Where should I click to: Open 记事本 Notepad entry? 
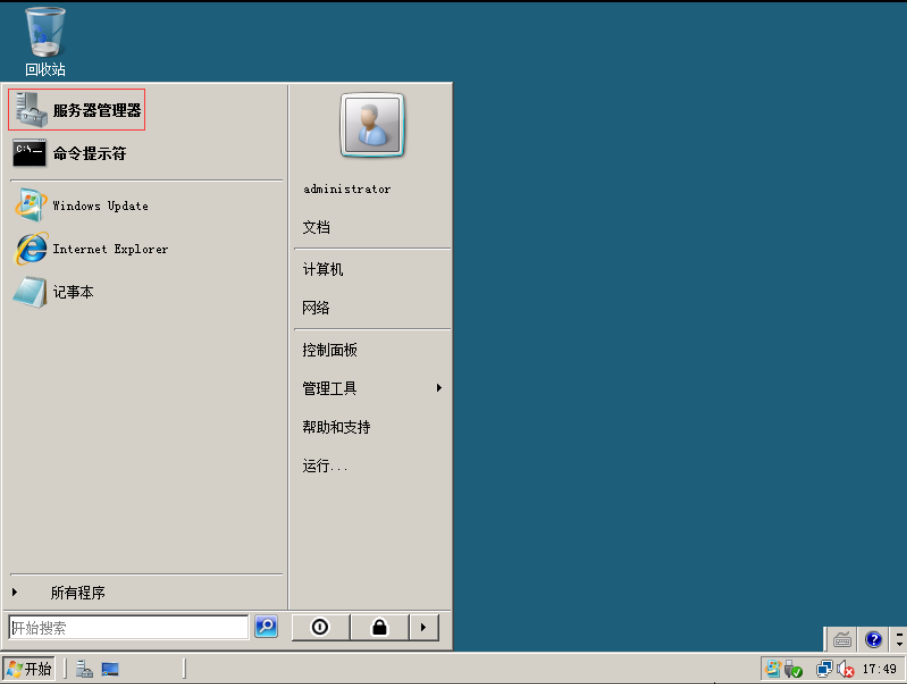click(54, 292)
